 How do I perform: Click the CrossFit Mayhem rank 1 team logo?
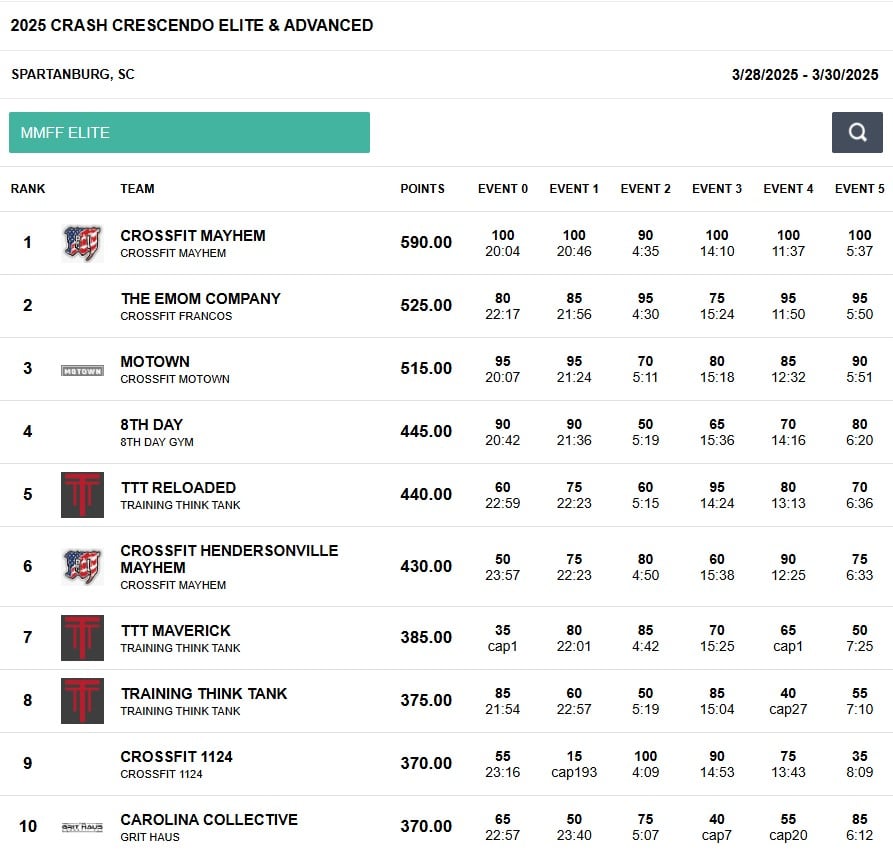82,243
